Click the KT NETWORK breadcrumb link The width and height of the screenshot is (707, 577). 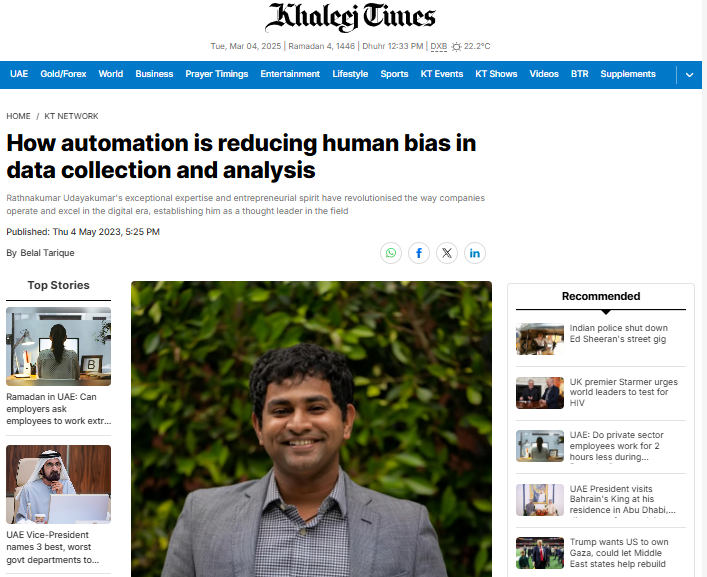click(71, 116)
